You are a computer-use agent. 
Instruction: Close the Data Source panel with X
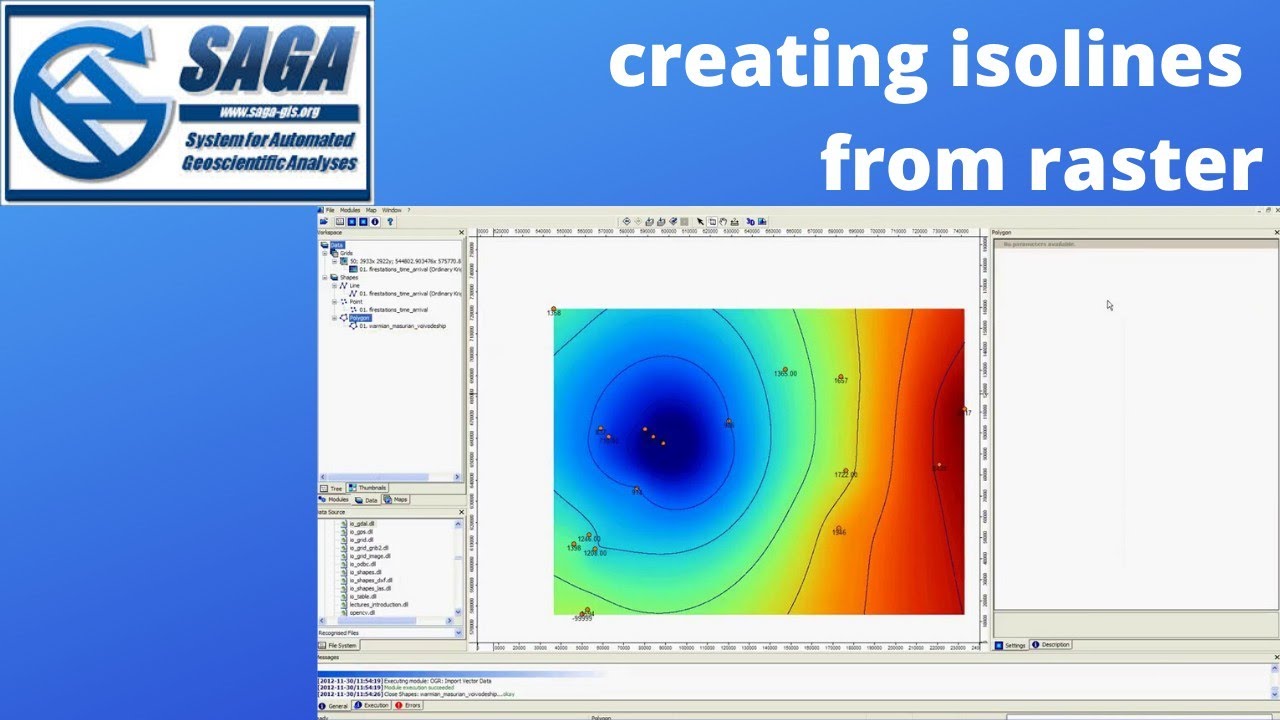pos(461,512)
